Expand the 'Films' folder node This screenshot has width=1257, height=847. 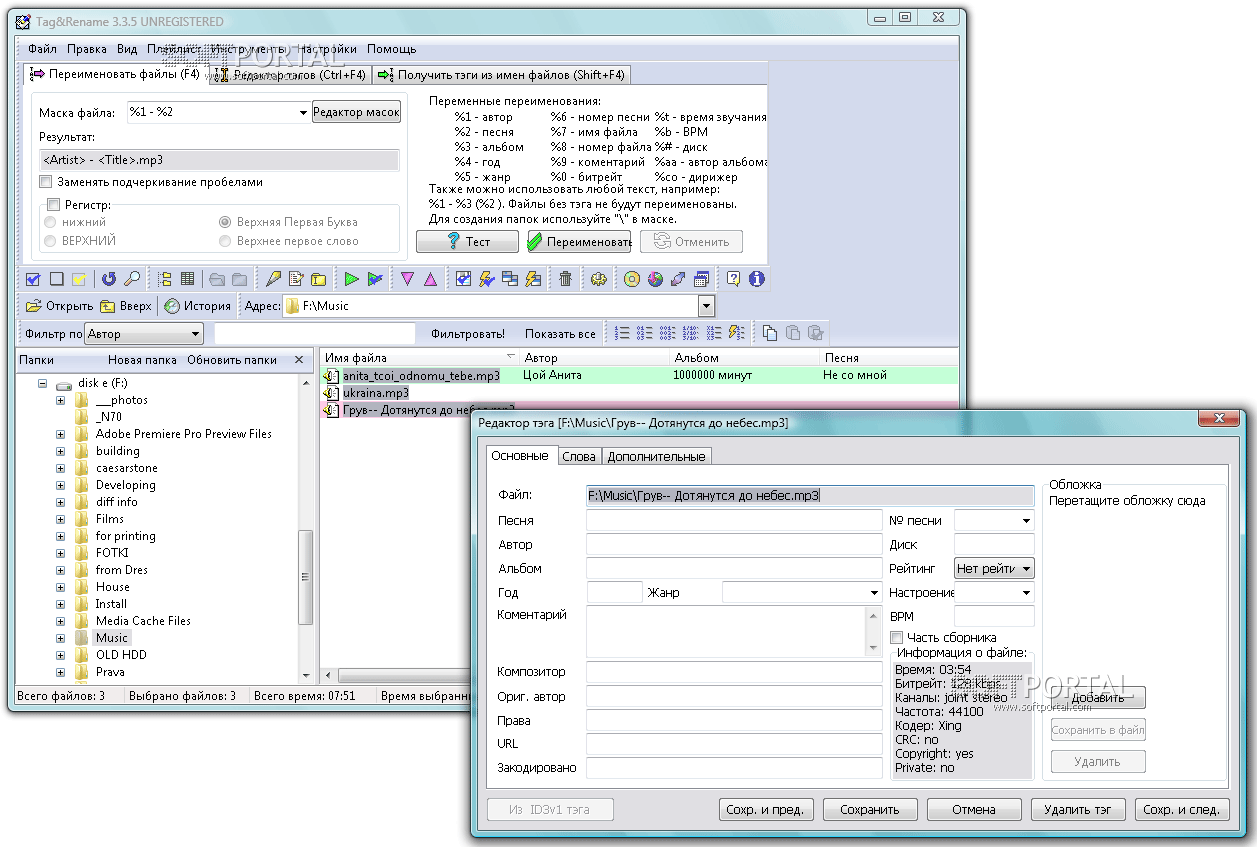tap(60, 519)
